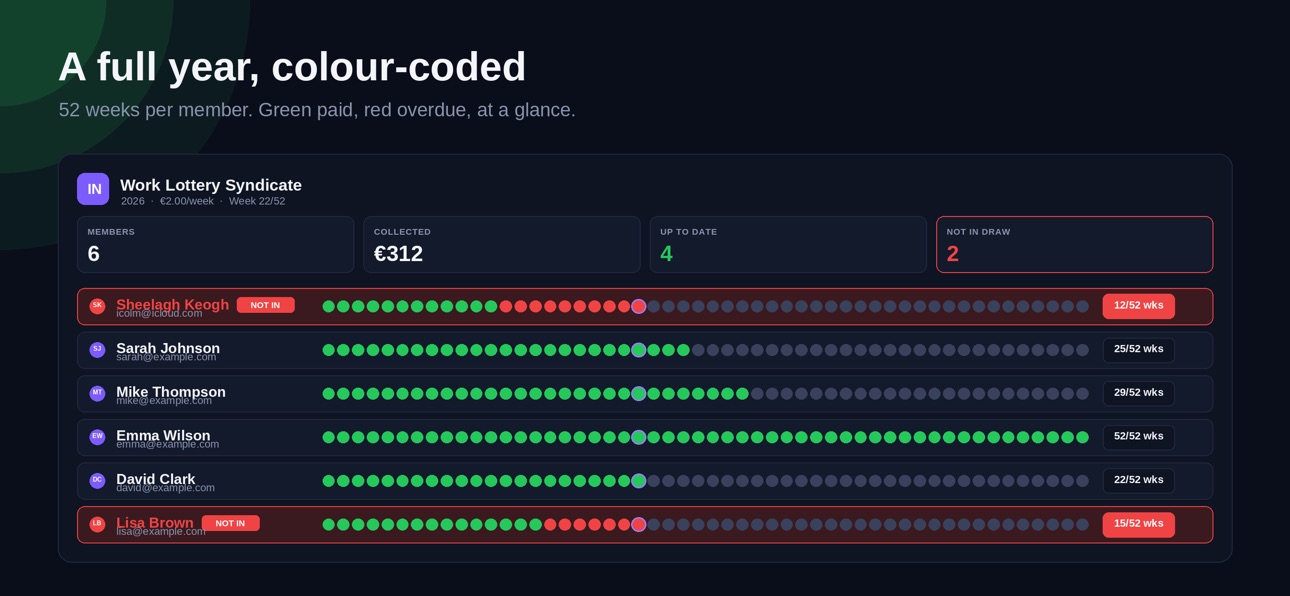
Task: Select the ringed current-week dot in Sarah Johnson's row
Action: point(639,350)
